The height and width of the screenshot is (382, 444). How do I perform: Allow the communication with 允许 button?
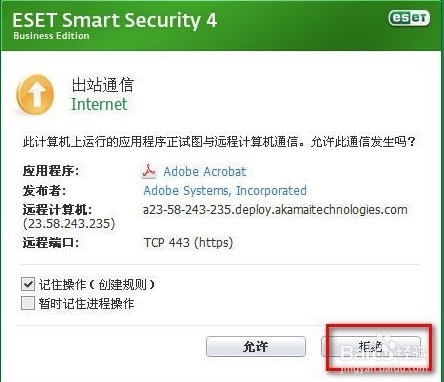(x=256, y=347)
